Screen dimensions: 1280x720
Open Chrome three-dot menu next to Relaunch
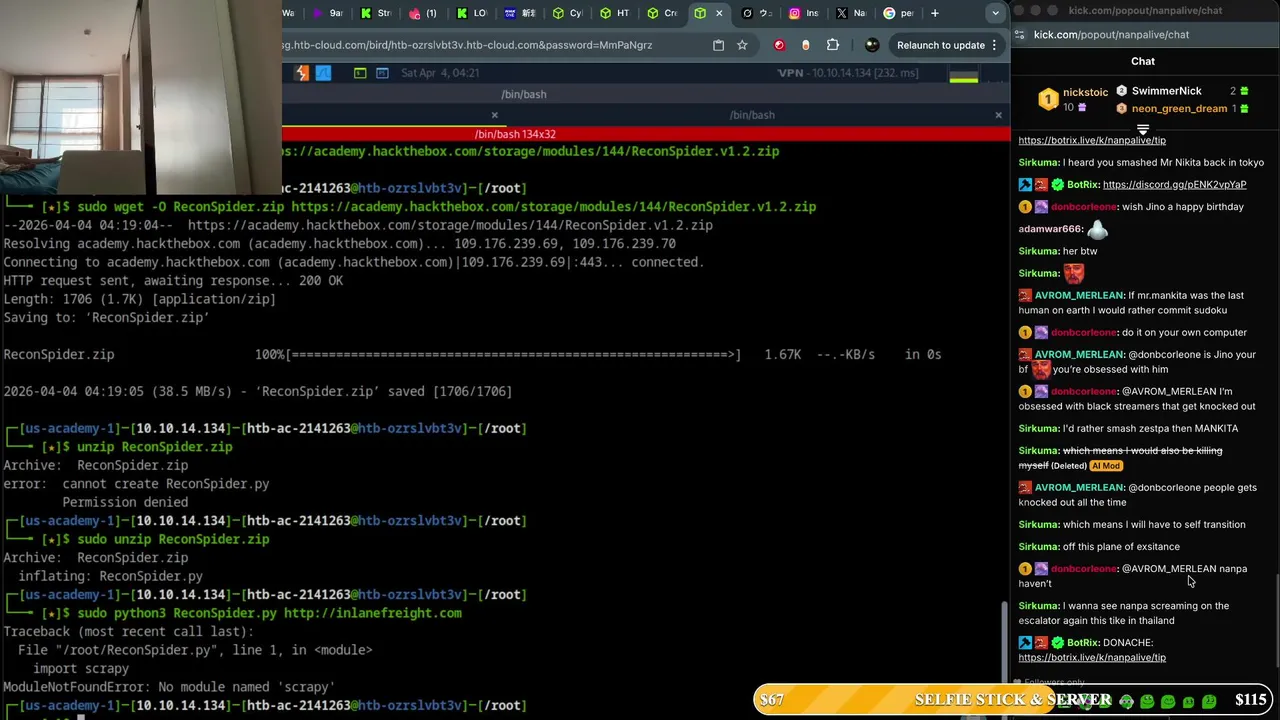995,45
